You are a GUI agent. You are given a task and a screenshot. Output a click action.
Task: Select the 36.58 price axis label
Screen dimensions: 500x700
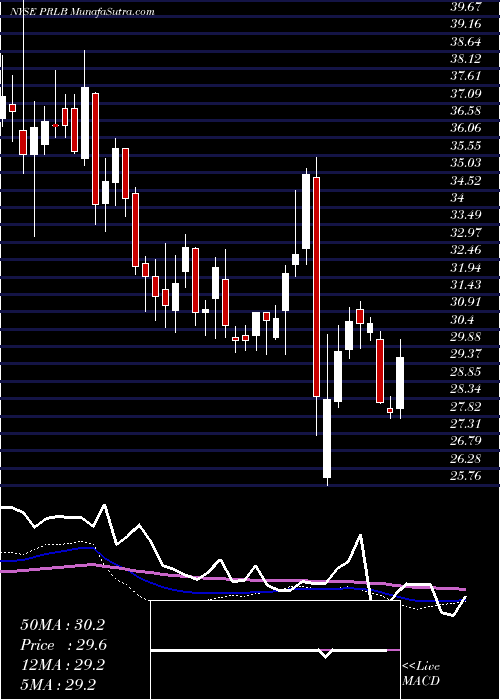pos(466,111)
